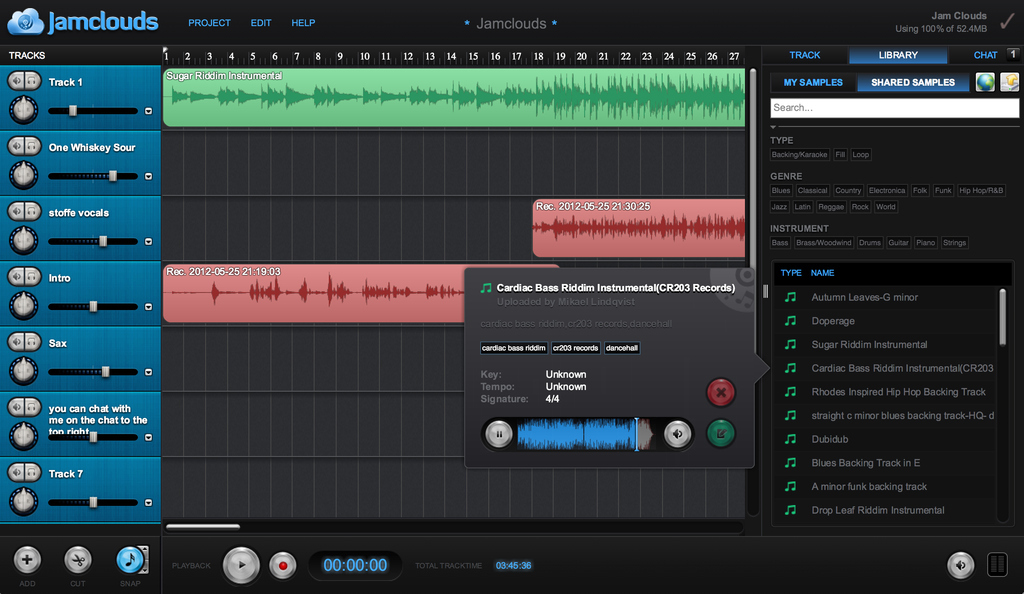This screenshot has height=594, width=1024.
Task: Click the music note icon beside Autumn Leaves-G minor
Action: tap(790, 297)
